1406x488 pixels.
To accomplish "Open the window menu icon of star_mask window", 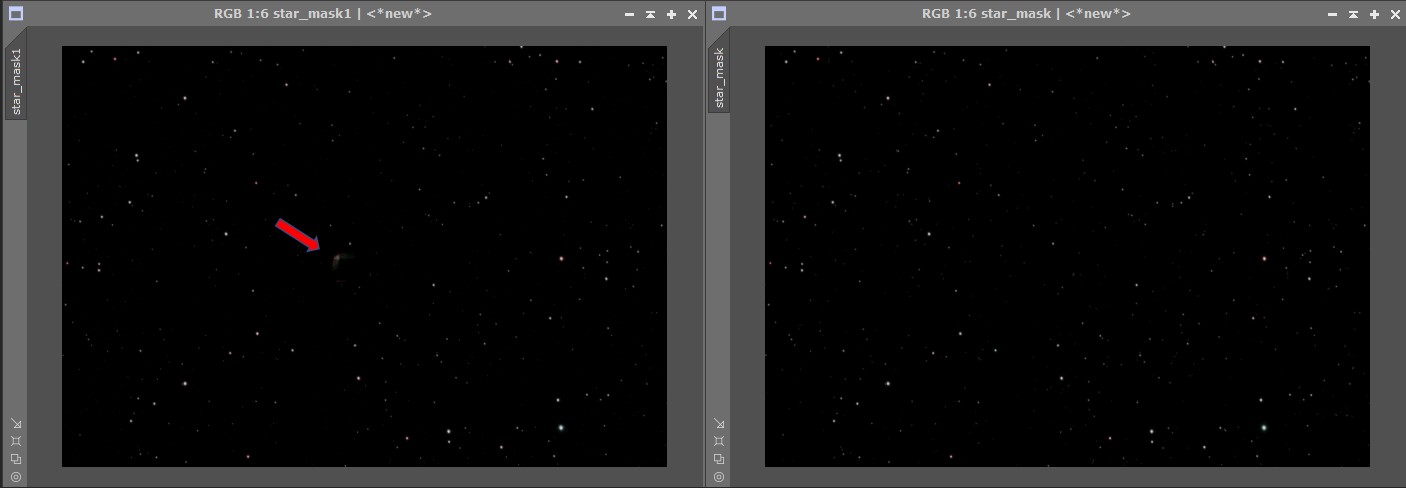I will tap(718, 14).
